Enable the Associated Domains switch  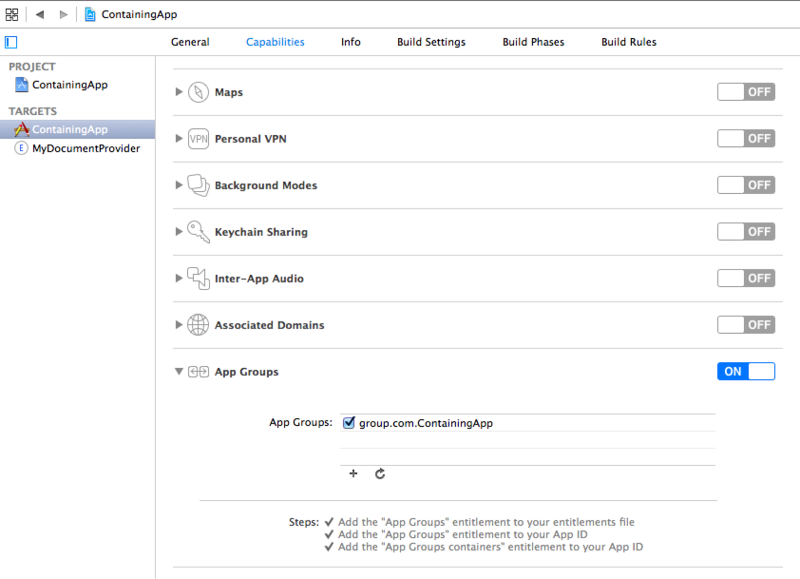(x=746, y=324)
